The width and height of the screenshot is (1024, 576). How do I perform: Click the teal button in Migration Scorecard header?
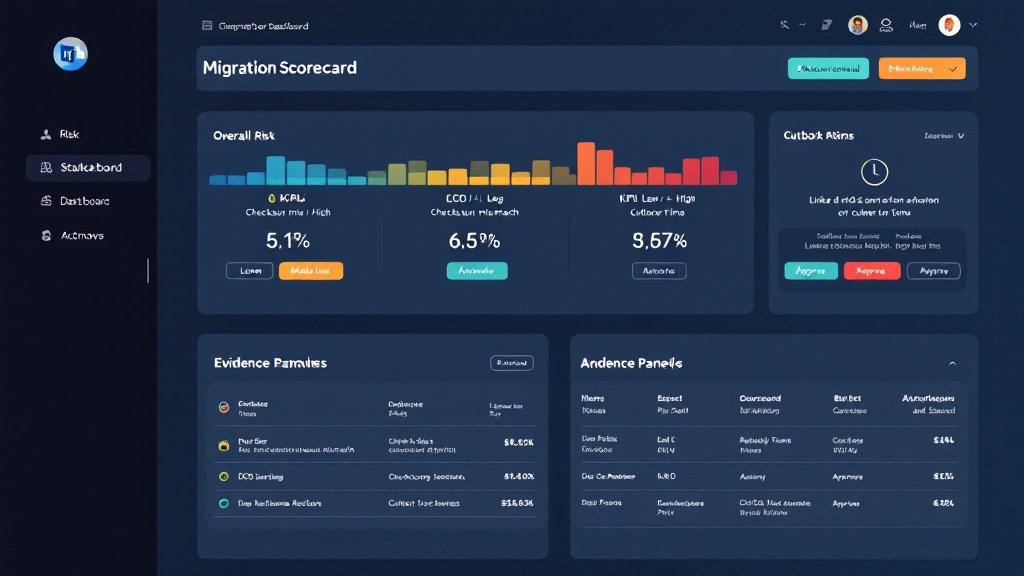coord(828,69)
